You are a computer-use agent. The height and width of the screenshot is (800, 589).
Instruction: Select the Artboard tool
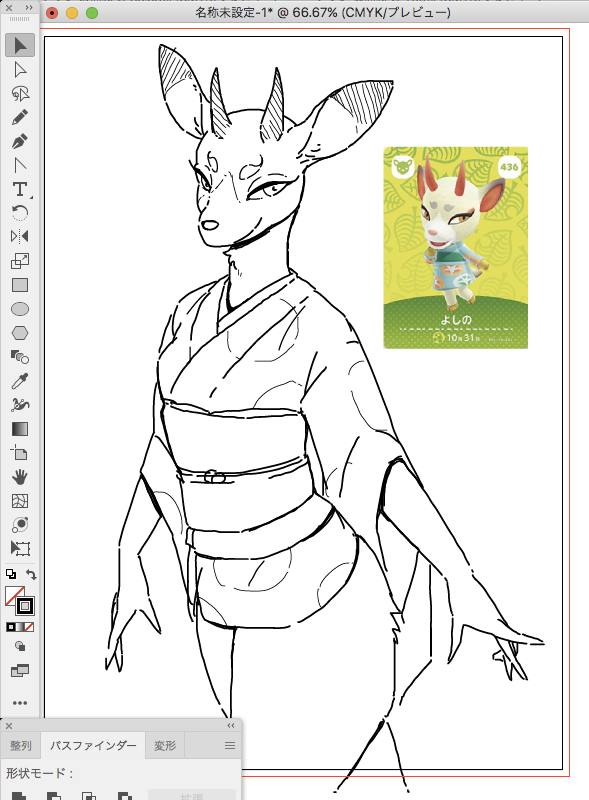pos(20,453)
